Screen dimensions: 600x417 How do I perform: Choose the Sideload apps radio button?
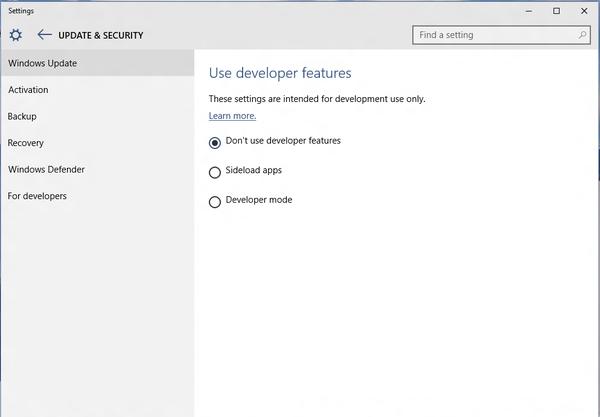(215, 172)
